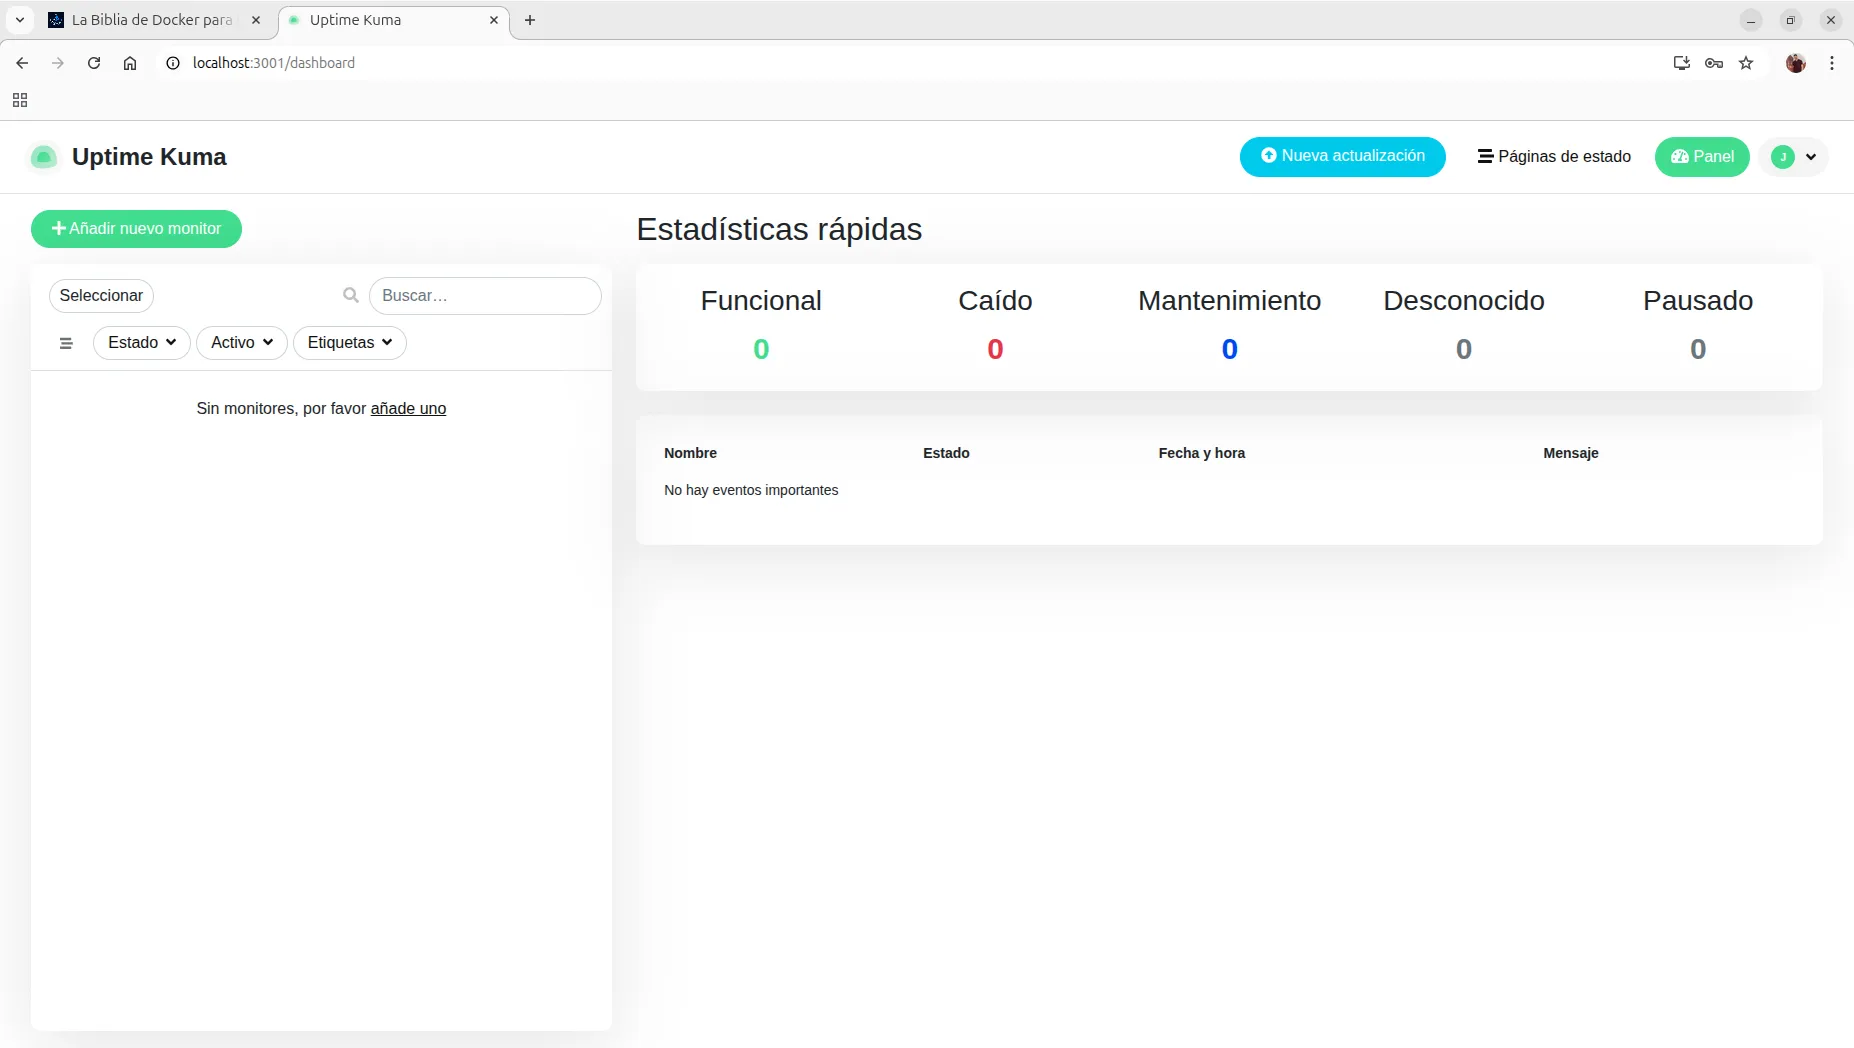The image size is (1854, 1048).
Task: Open Páginas de estado
Action: pos(1554,156)
